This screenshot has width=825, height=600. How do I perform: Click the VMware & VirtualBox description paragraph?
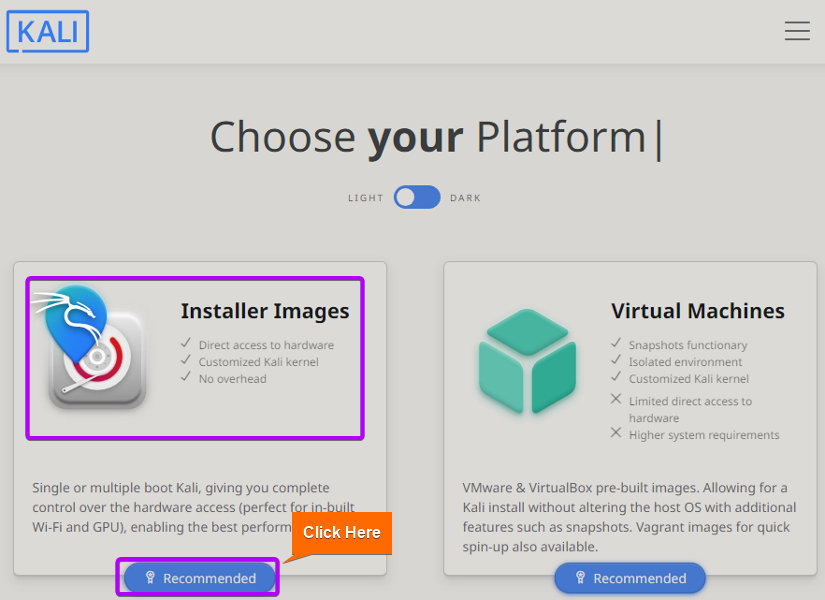[x=629, y=517]
